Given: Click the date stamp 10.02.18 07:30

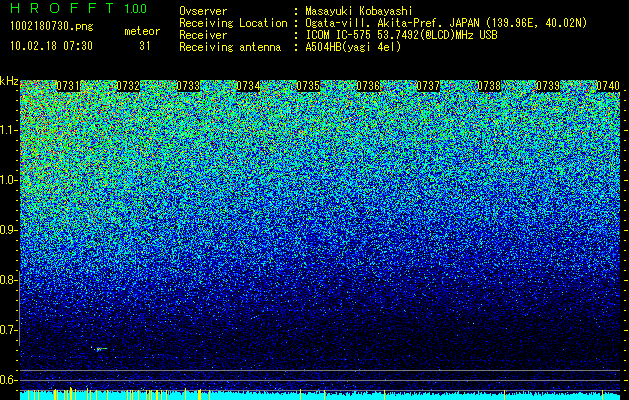Looking at the screenshot, I should pyautogui.click(x=51, y=46).
